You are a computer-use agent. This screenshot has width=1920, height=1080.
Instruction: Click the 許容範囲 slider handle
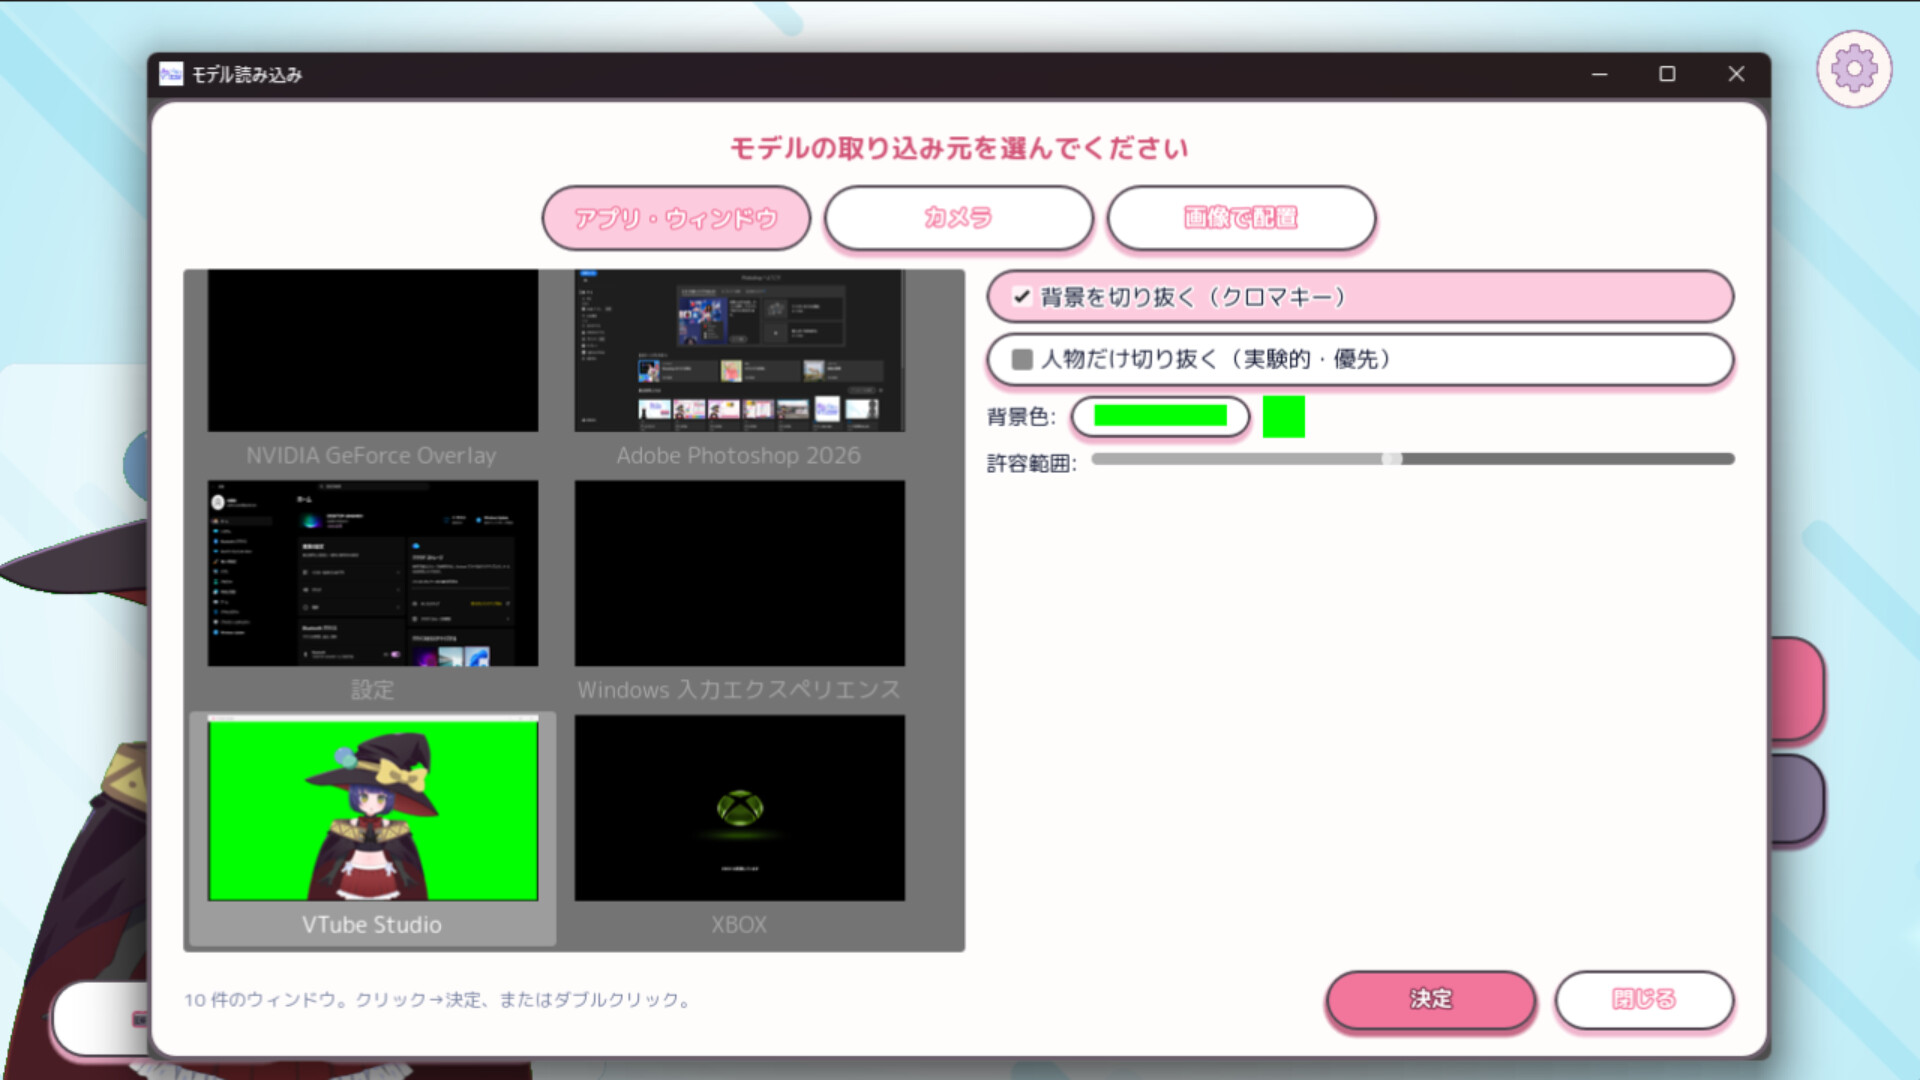coord(1392,459)
